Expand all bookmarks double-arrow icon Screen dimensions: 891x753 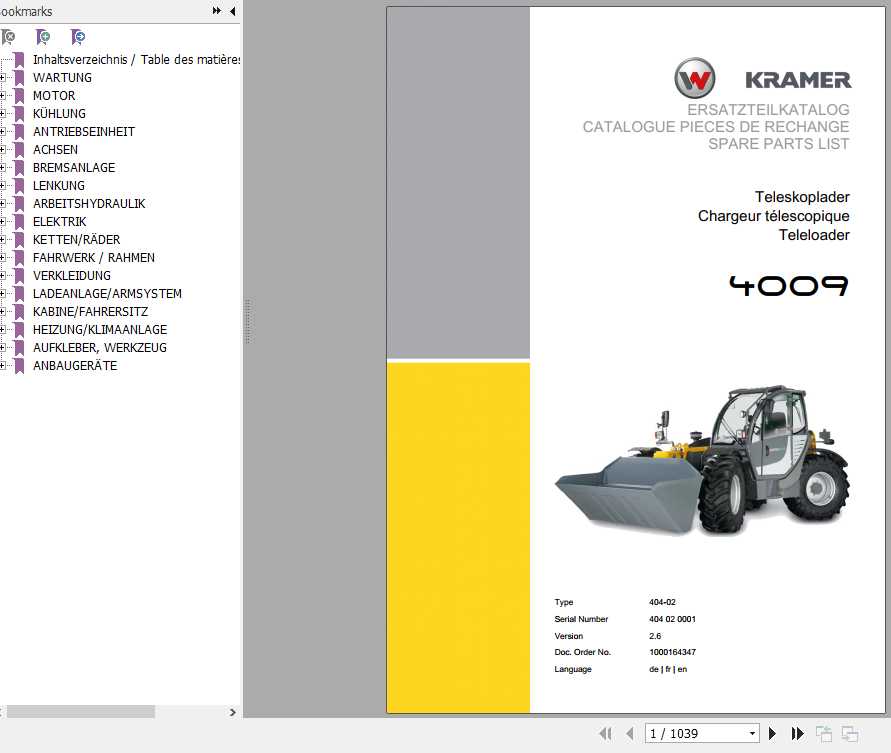tap(216, 11)
